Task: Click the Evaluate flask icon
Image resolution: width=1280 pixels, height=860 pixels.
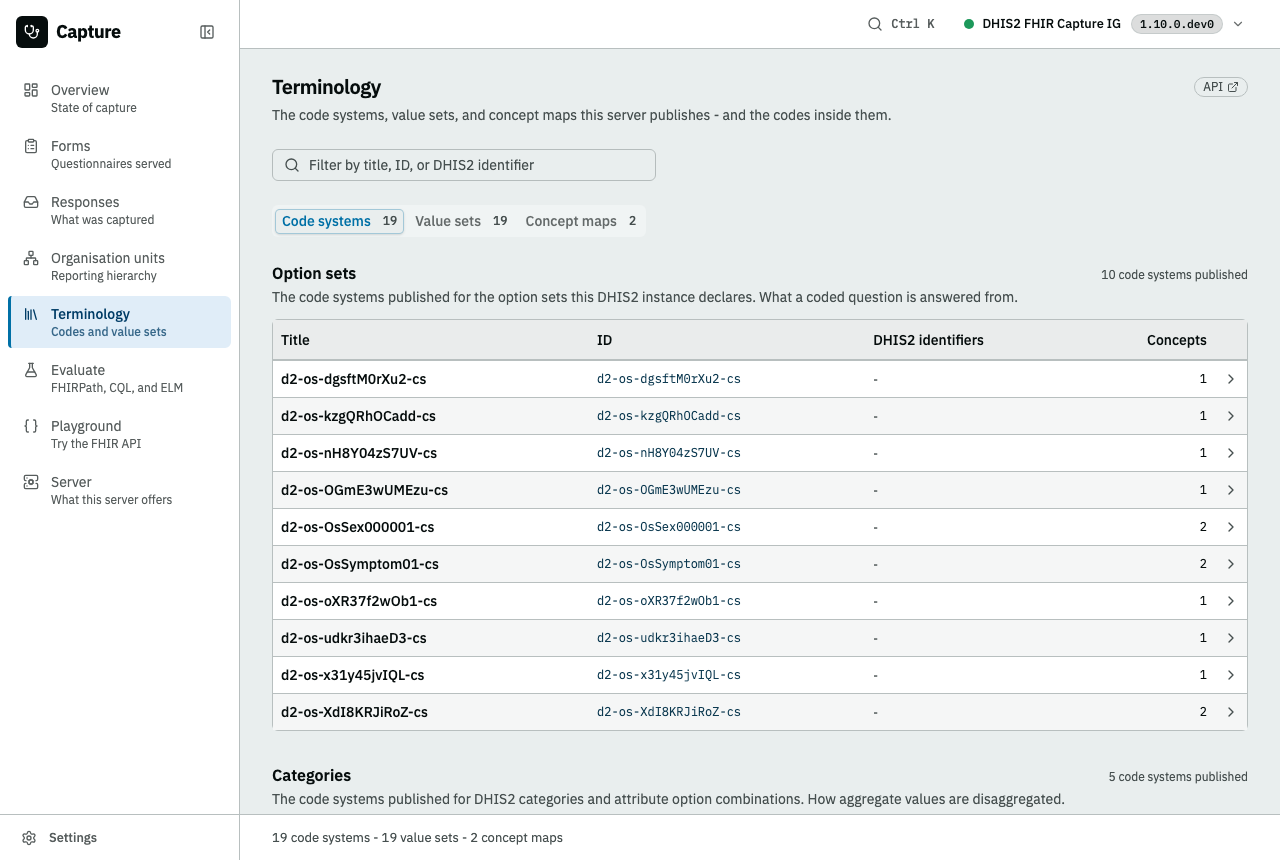Action: click(x=31, y=370)
